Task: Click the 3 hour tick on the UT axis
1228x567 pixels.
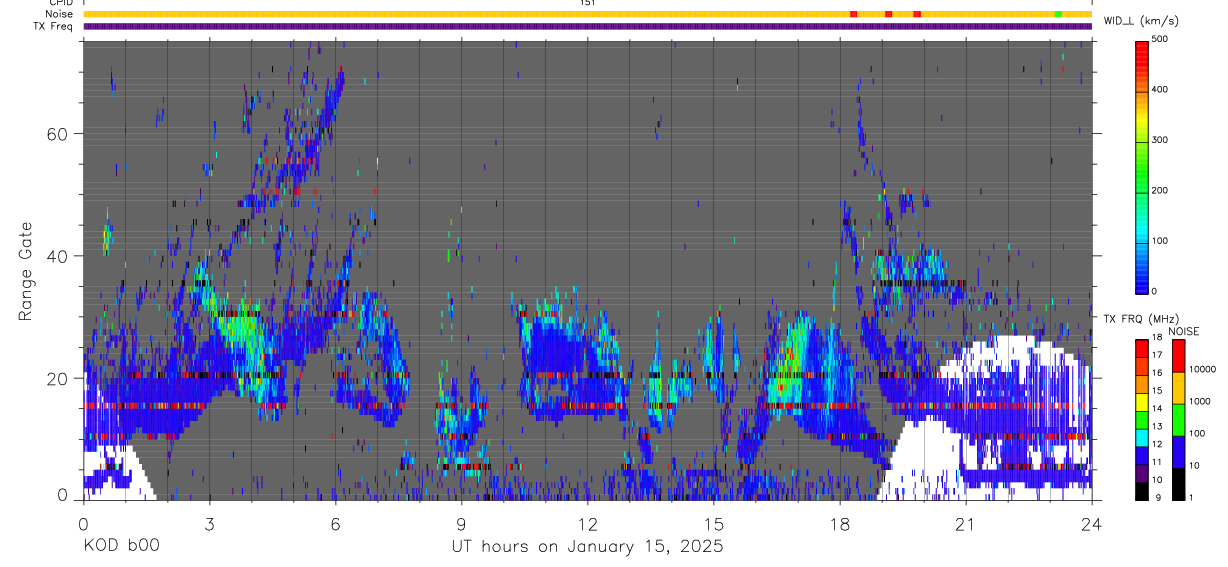Action: point(209,523)
